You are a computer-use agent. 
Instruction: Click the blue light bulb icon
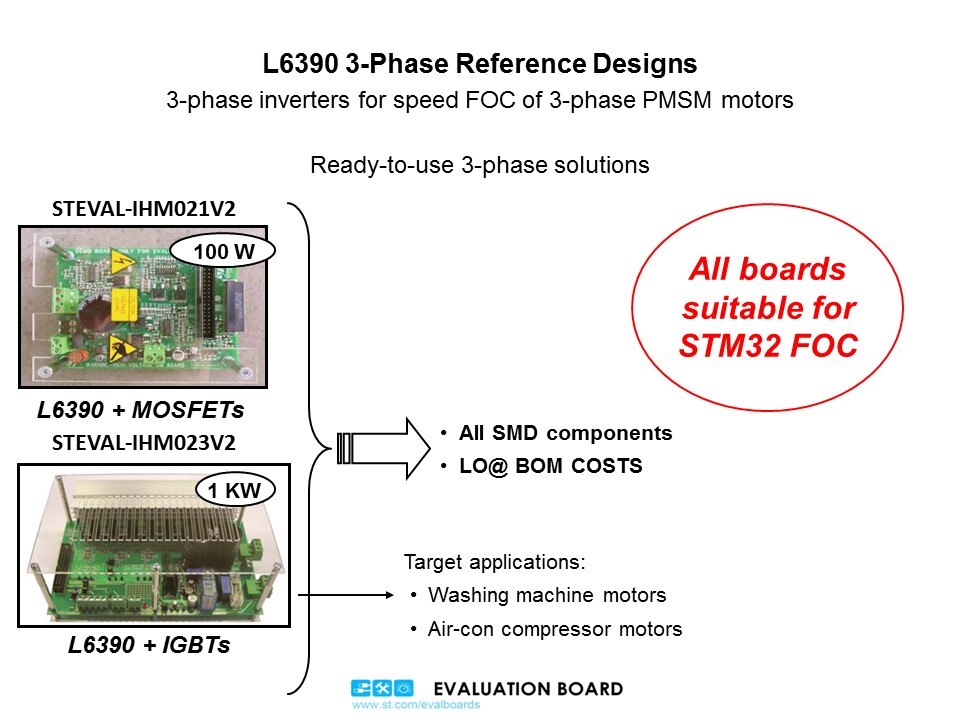(403, 689)
